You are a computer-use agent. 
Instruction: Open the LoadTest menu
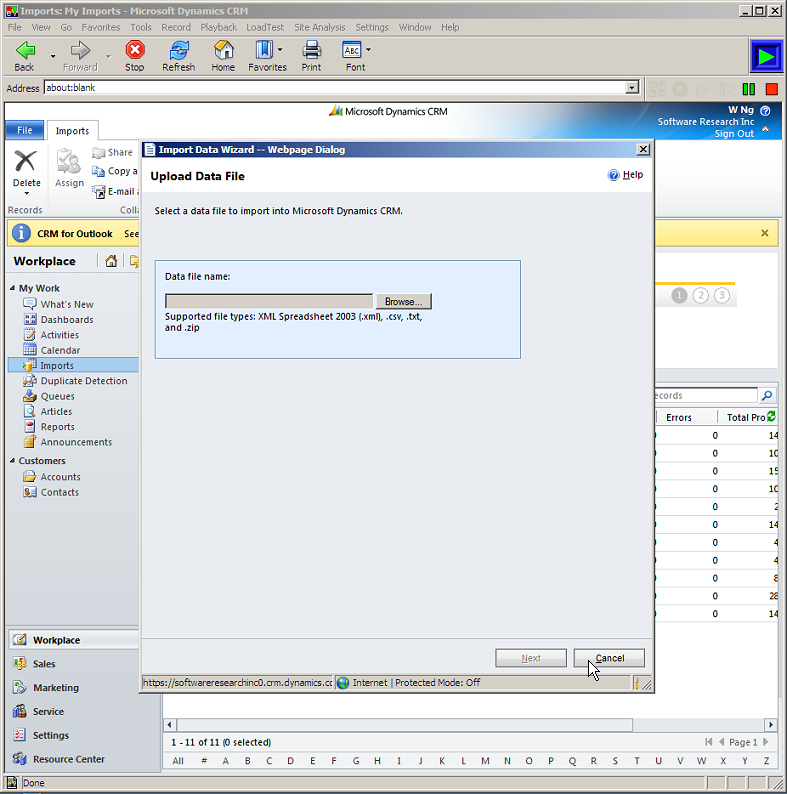tap(265, 27)
